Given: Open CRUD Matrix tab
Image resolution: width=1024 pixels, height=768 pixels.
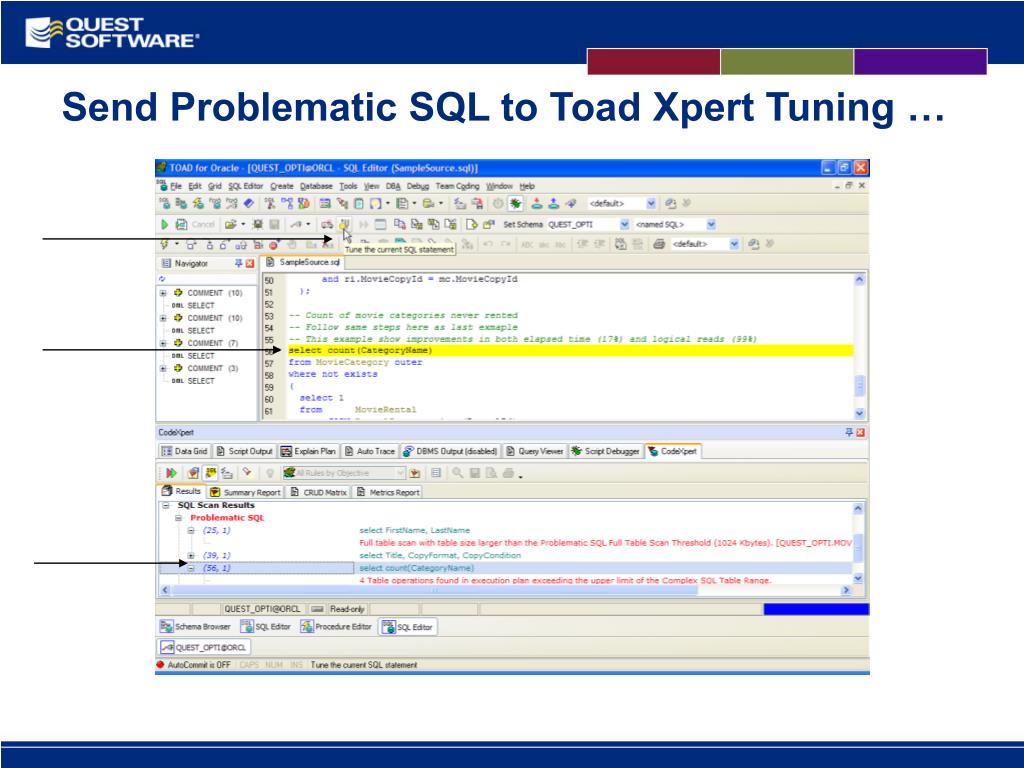Looking at the screenshot, I should [319, 492].
